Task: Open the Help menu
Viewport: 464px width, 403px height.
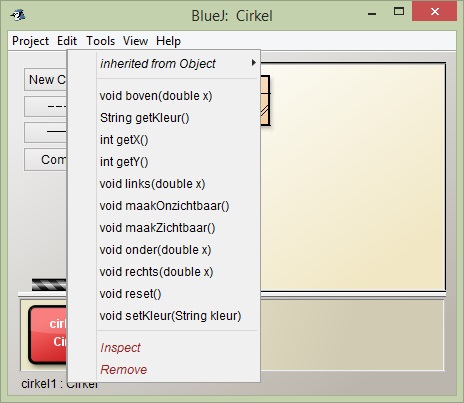Action: point(168,41)
